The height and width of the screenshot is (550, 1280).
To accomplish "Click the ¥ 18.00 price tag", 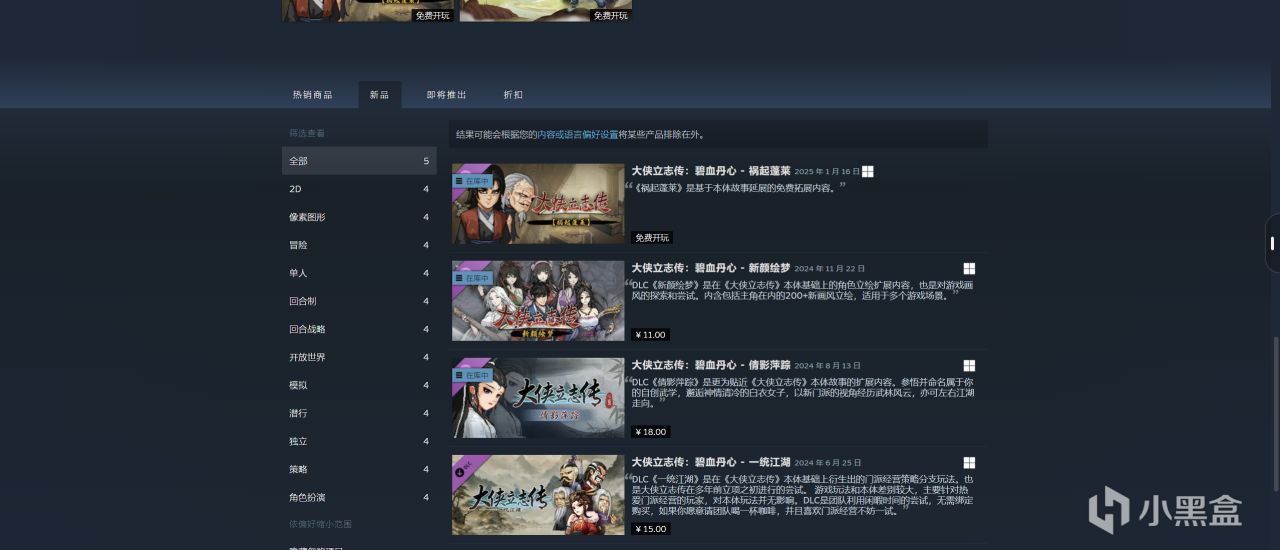I will pyautogui.click(x=650, y=432).
